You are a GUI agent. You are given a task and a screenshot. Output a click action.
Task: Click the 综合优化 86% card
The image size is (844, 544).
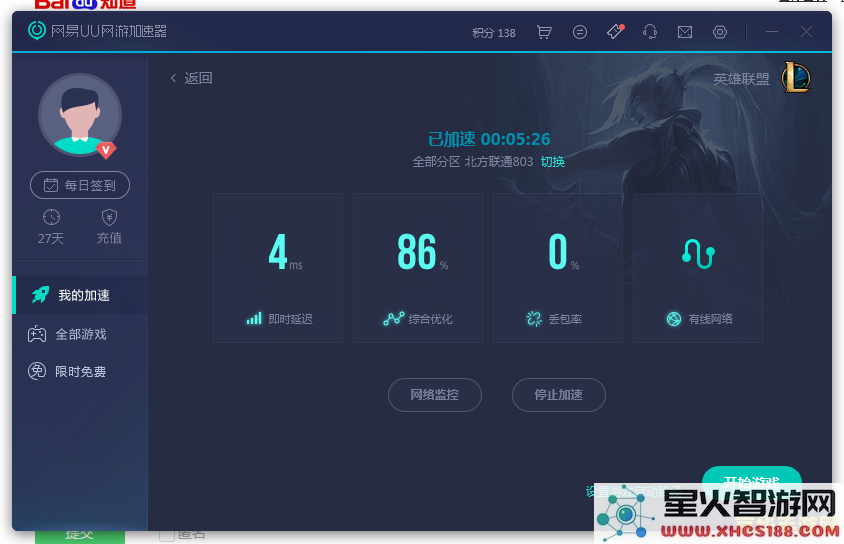[x=418, y=268]
